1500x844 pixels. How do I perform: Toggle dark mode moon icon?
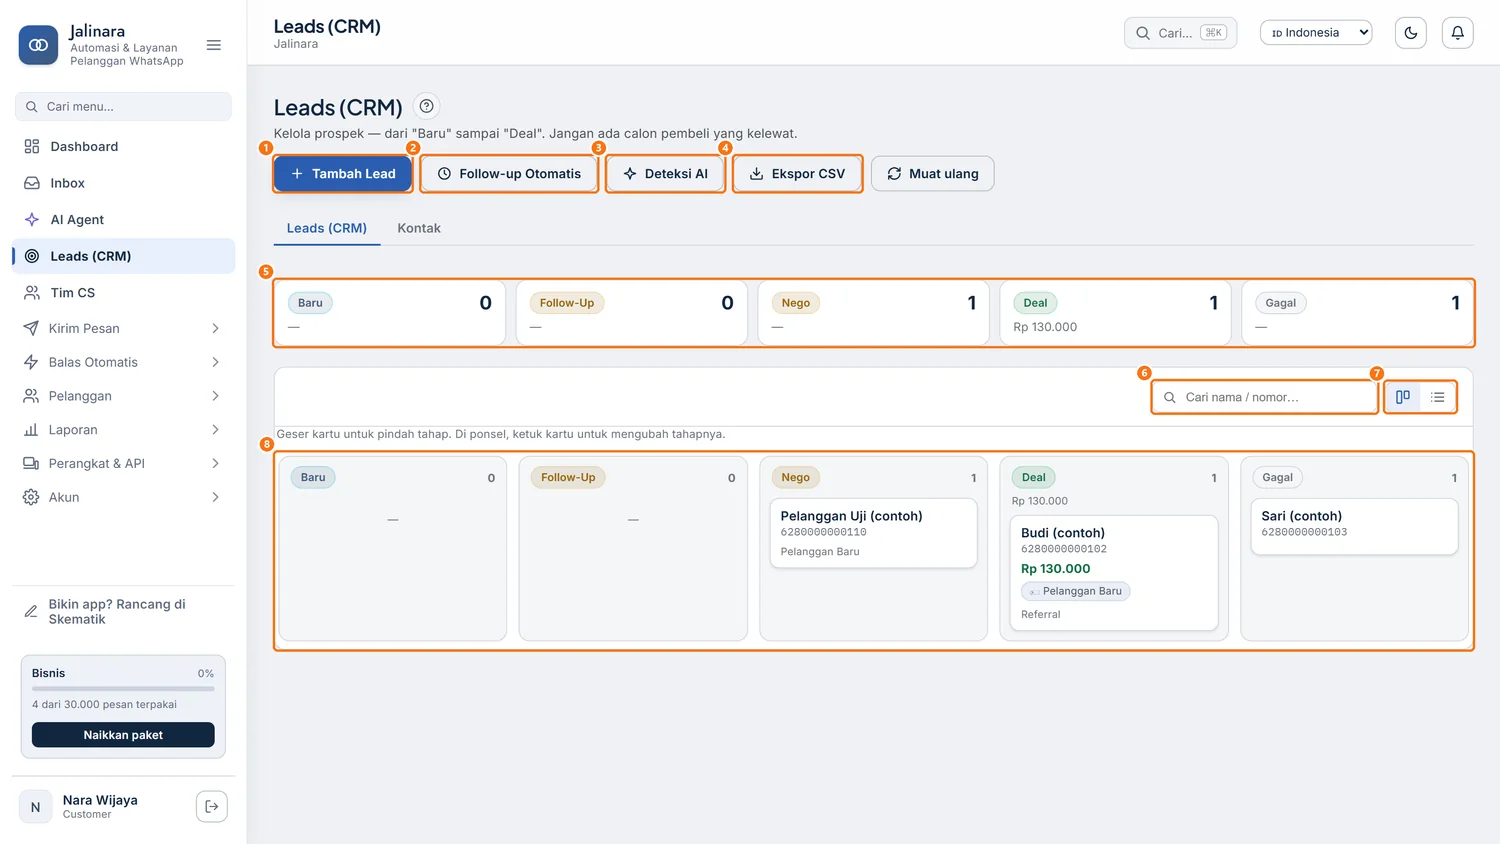[1410, 33]
